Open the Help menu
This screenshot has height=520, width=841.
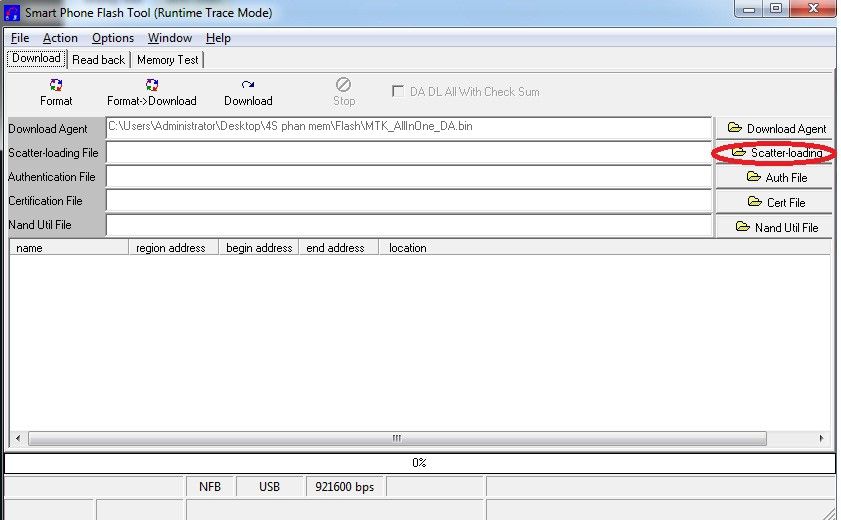tap(218, 38)
